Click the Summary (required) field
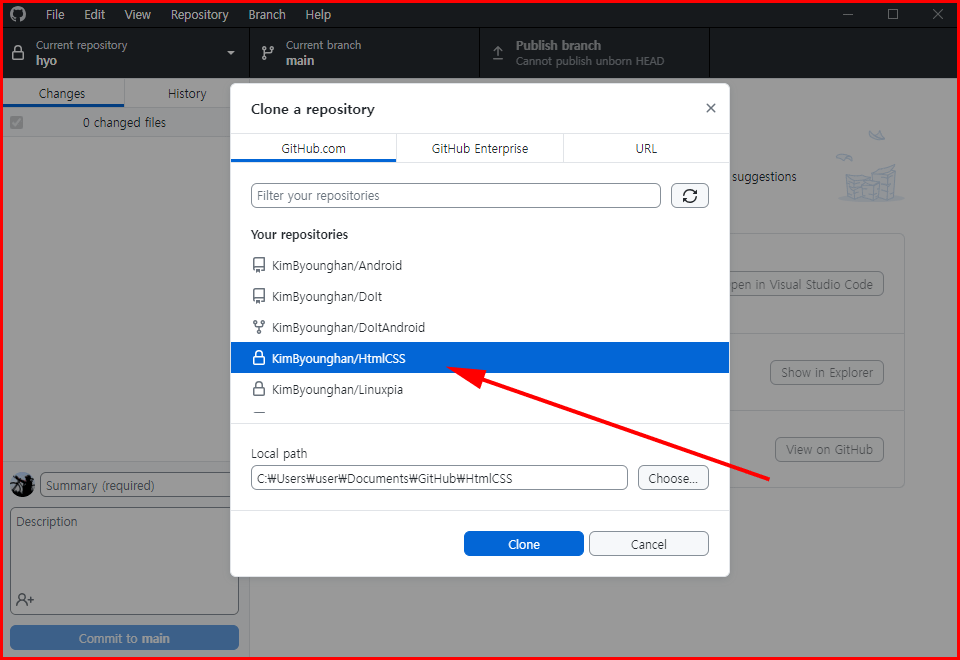Viewport: 960px width, 660px height. click(x=136, y=485)
